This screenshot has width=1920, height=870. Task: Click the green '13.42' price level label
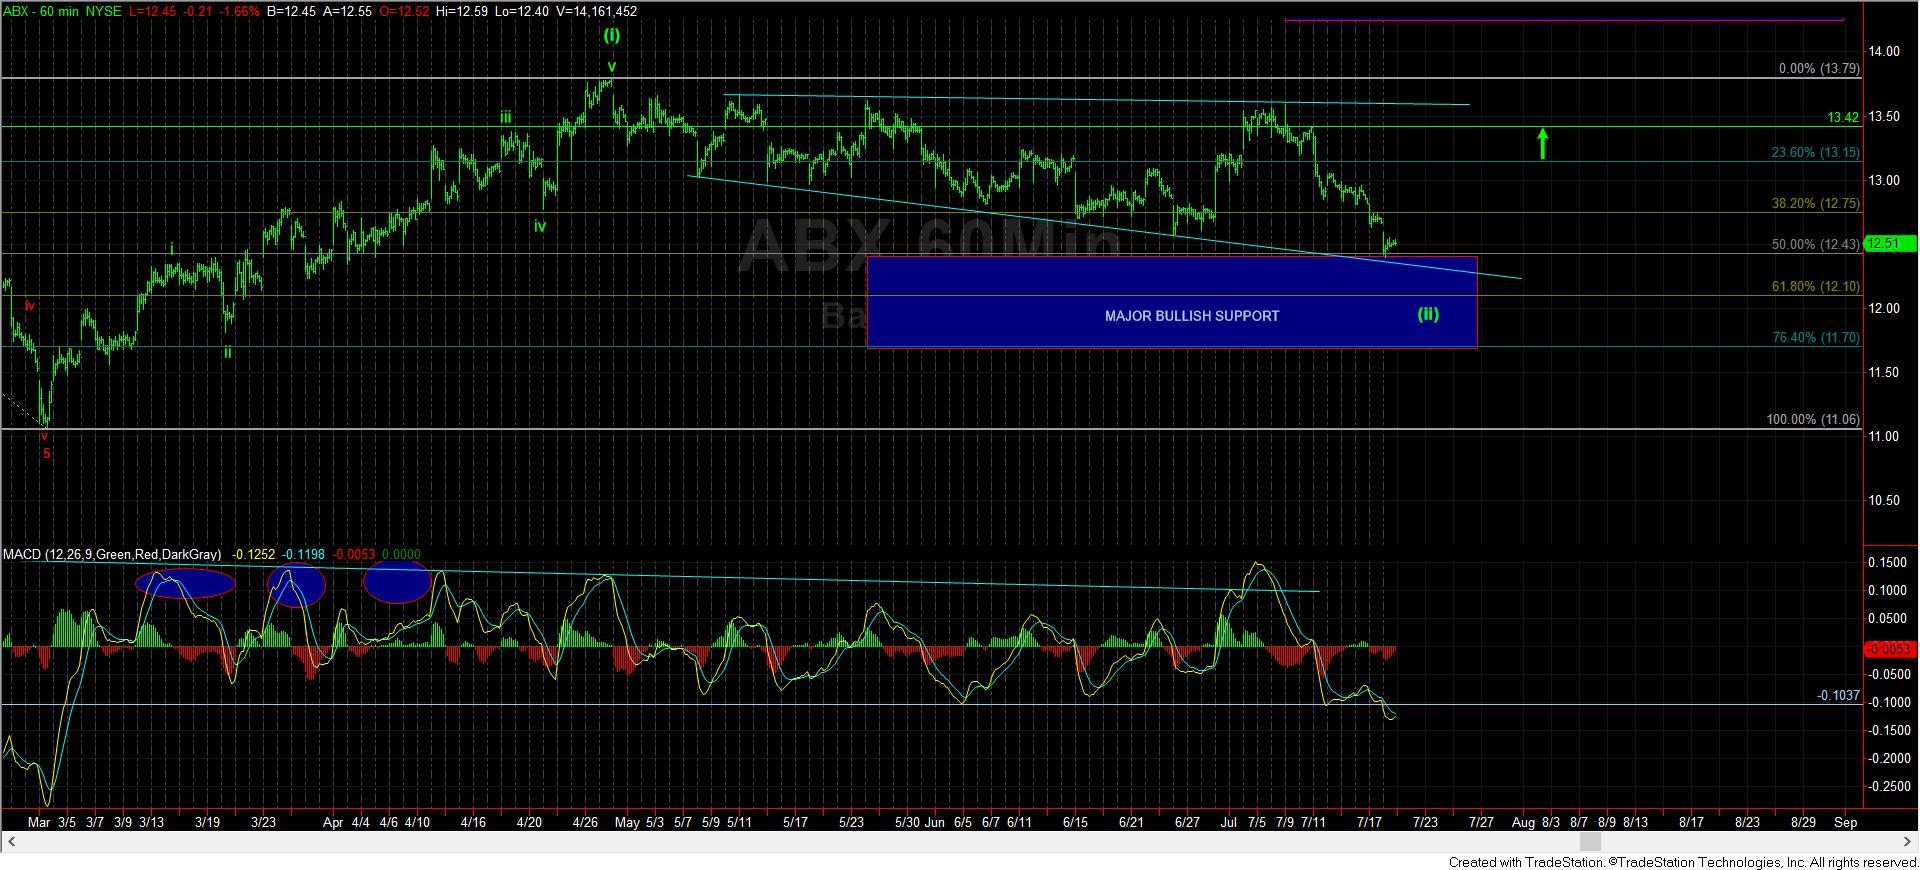(x=1843, y=118)
